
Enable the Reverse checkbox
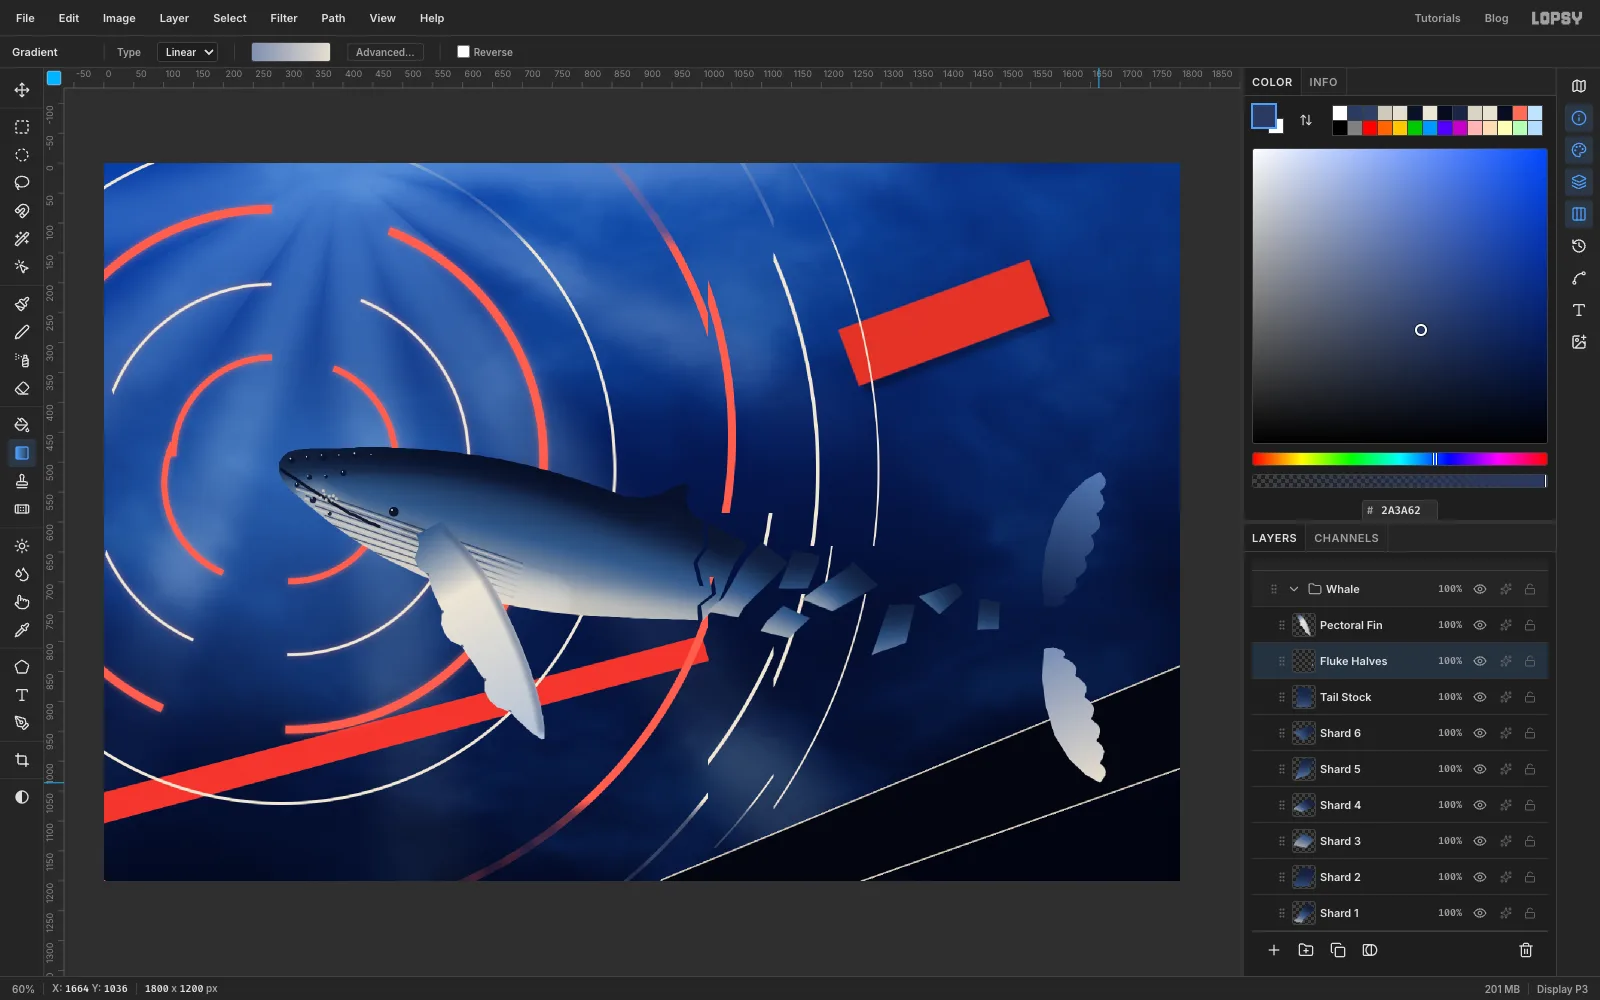coord(463,52)
